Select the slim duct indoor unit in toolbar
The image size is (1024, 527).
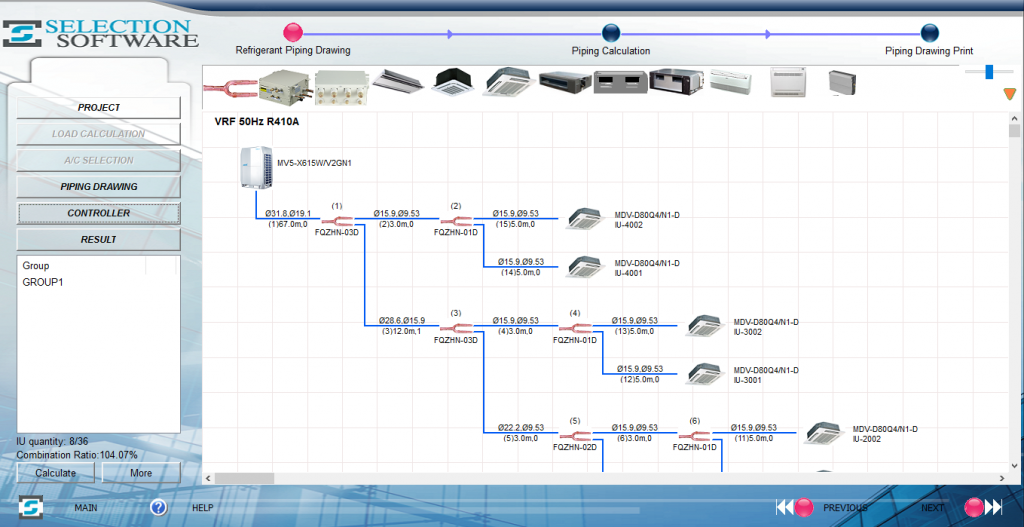click(x=565, y=81)
